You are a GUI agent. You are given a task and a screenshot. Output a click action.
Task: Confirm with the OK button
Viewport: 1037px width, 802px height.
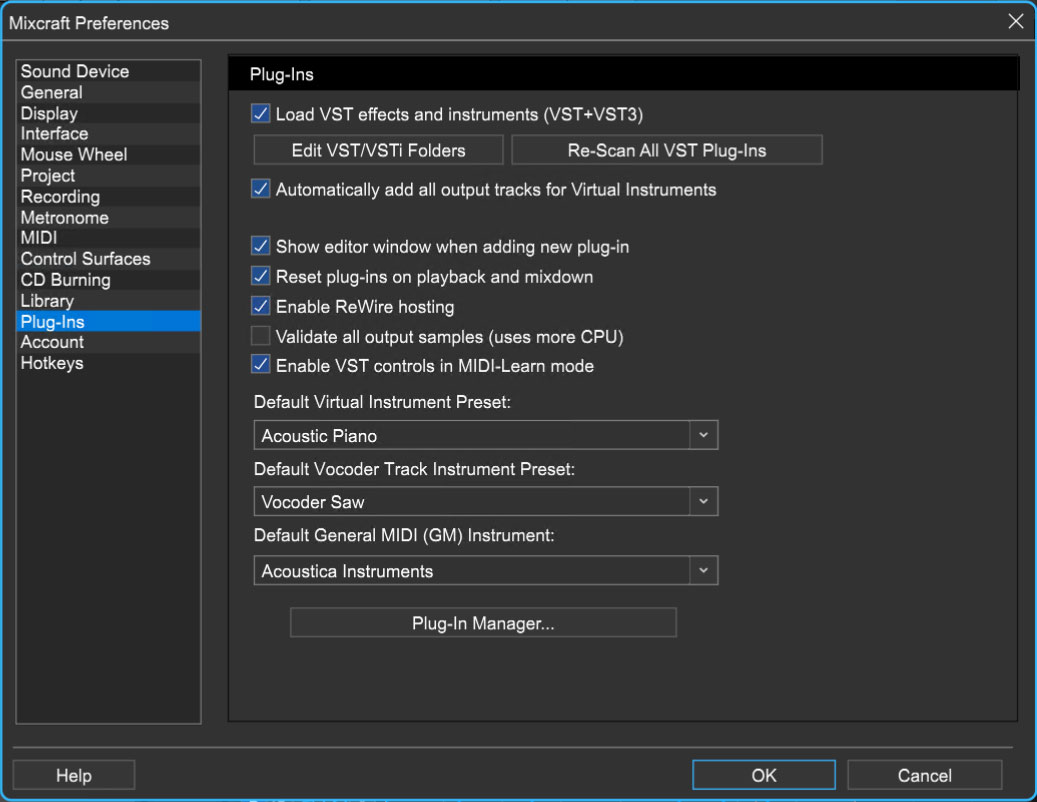tap(764, 775)
